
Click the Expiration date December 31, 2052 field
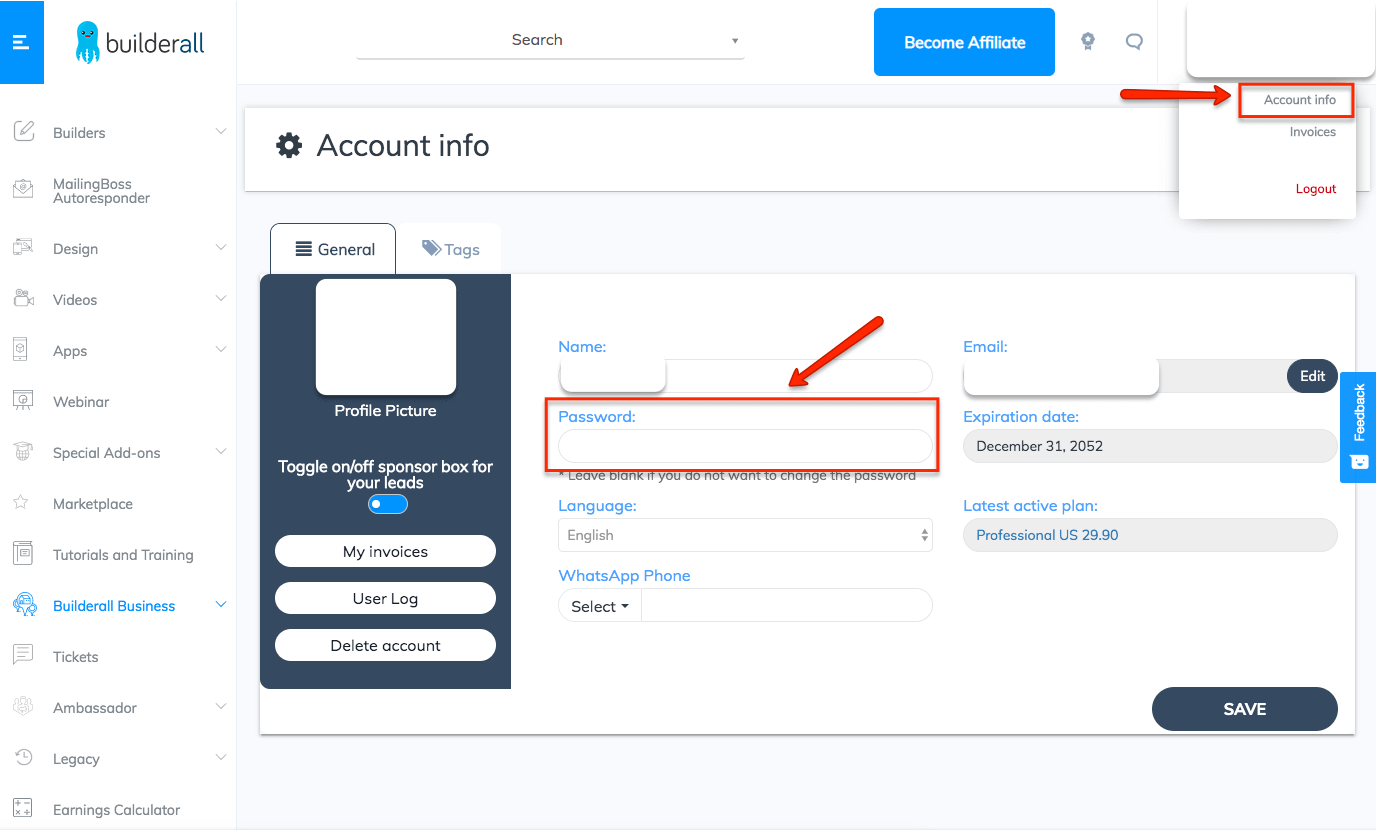click(1150, 446)
